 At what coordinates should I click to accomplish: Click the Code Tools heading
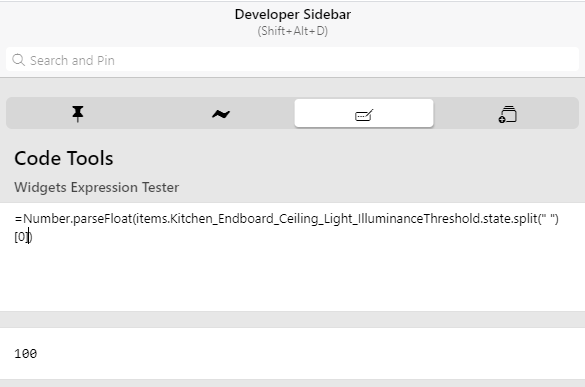[64, 158]
